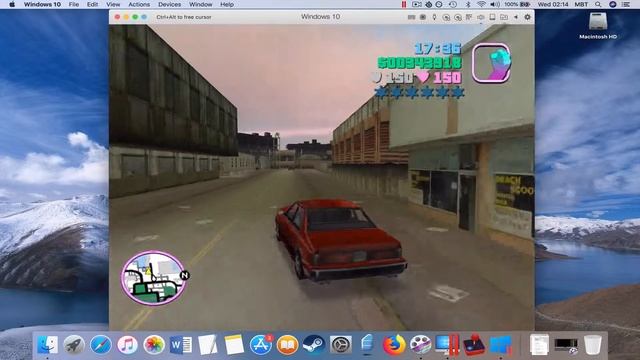This screenshot has height=360, width=640.
Task: Open System Preferences from the Dock
Action: tap(340, 345)
